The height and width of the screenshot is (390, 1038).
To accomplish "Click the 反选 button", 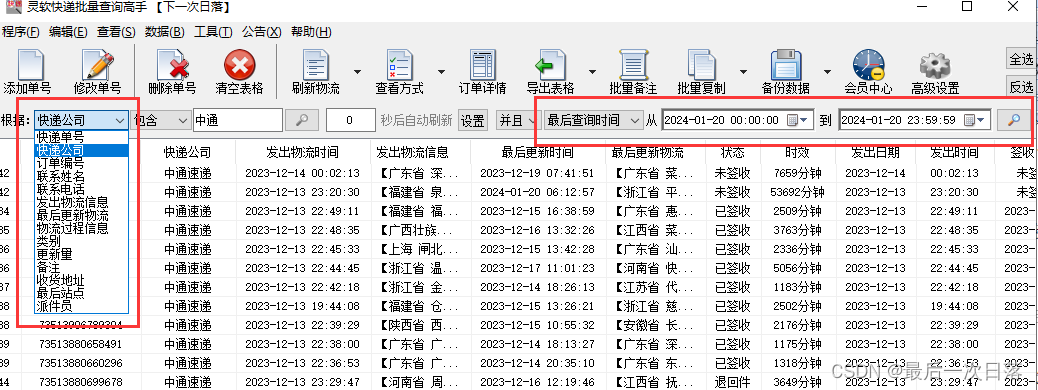I will 1021,86.
